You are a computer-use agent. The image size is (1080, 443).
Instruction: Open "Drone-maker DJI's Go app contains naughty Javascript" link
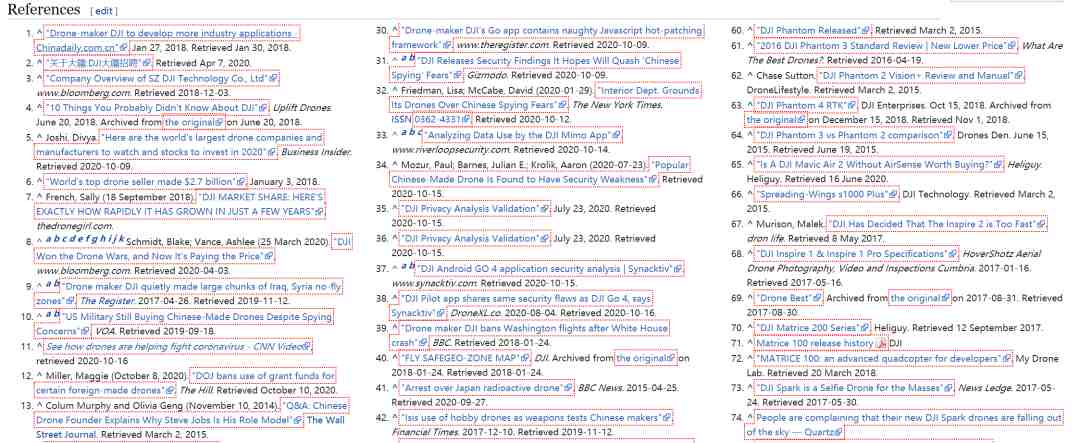(x=547, y=38)
